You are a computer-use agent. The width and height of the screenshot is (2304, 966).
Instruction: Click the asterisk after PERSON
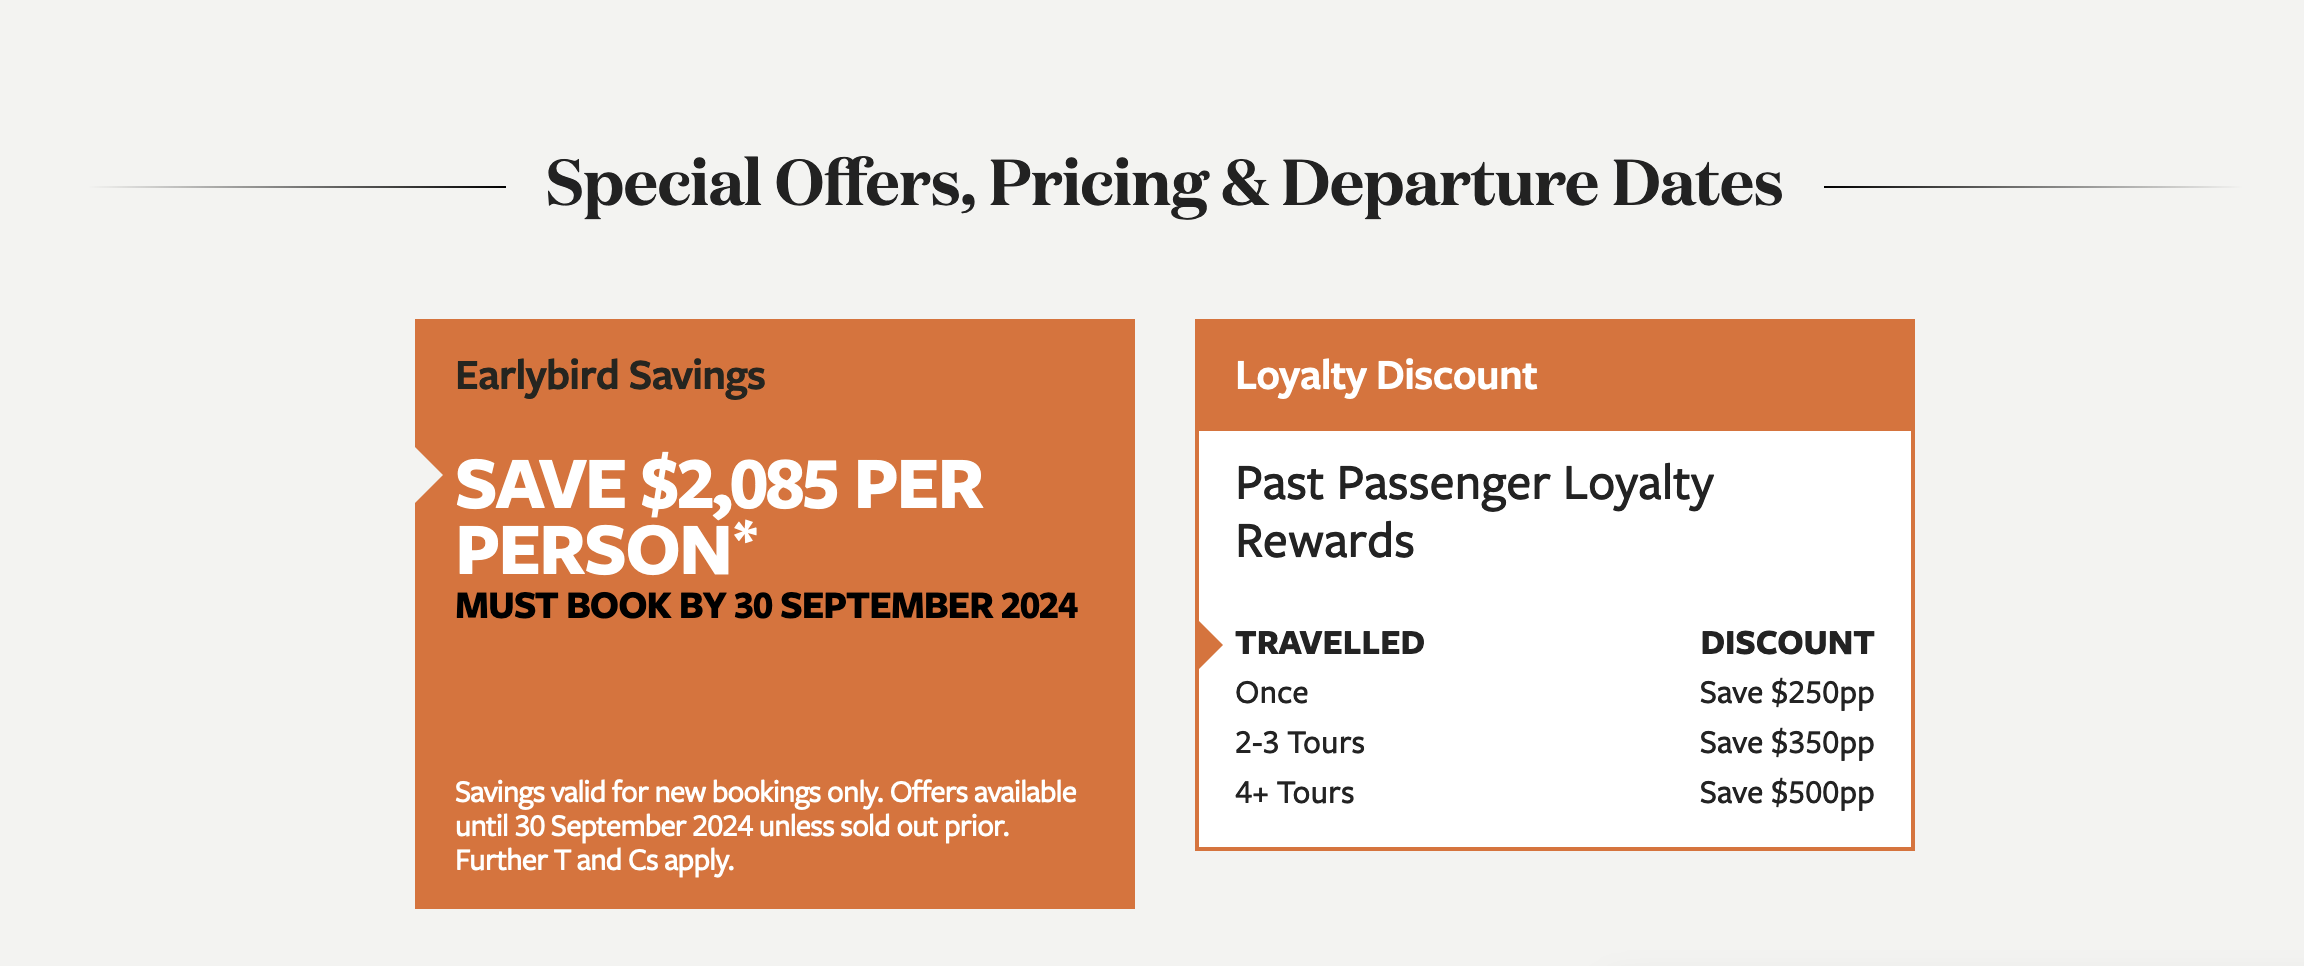[745, 538]
